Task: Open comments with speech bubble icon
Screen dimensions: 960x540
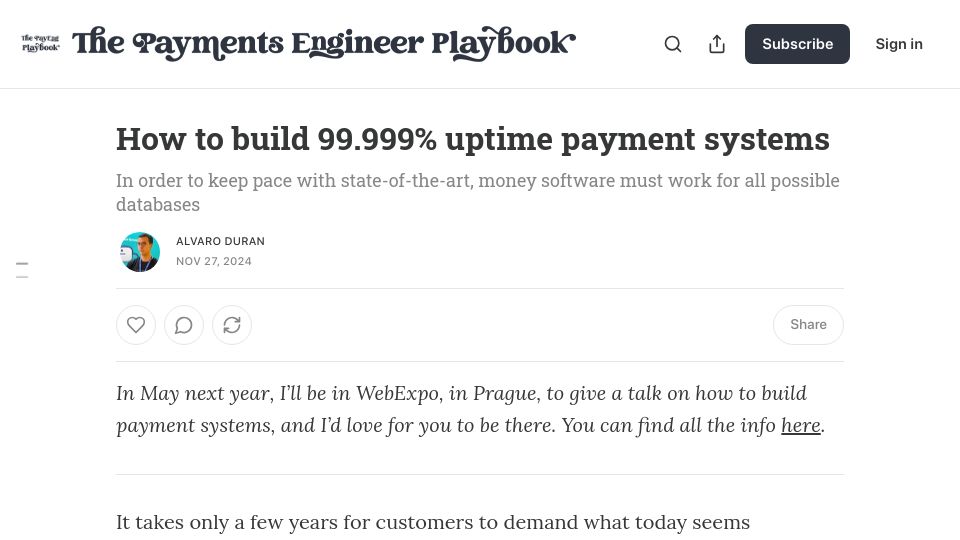Action: (184, 325)
